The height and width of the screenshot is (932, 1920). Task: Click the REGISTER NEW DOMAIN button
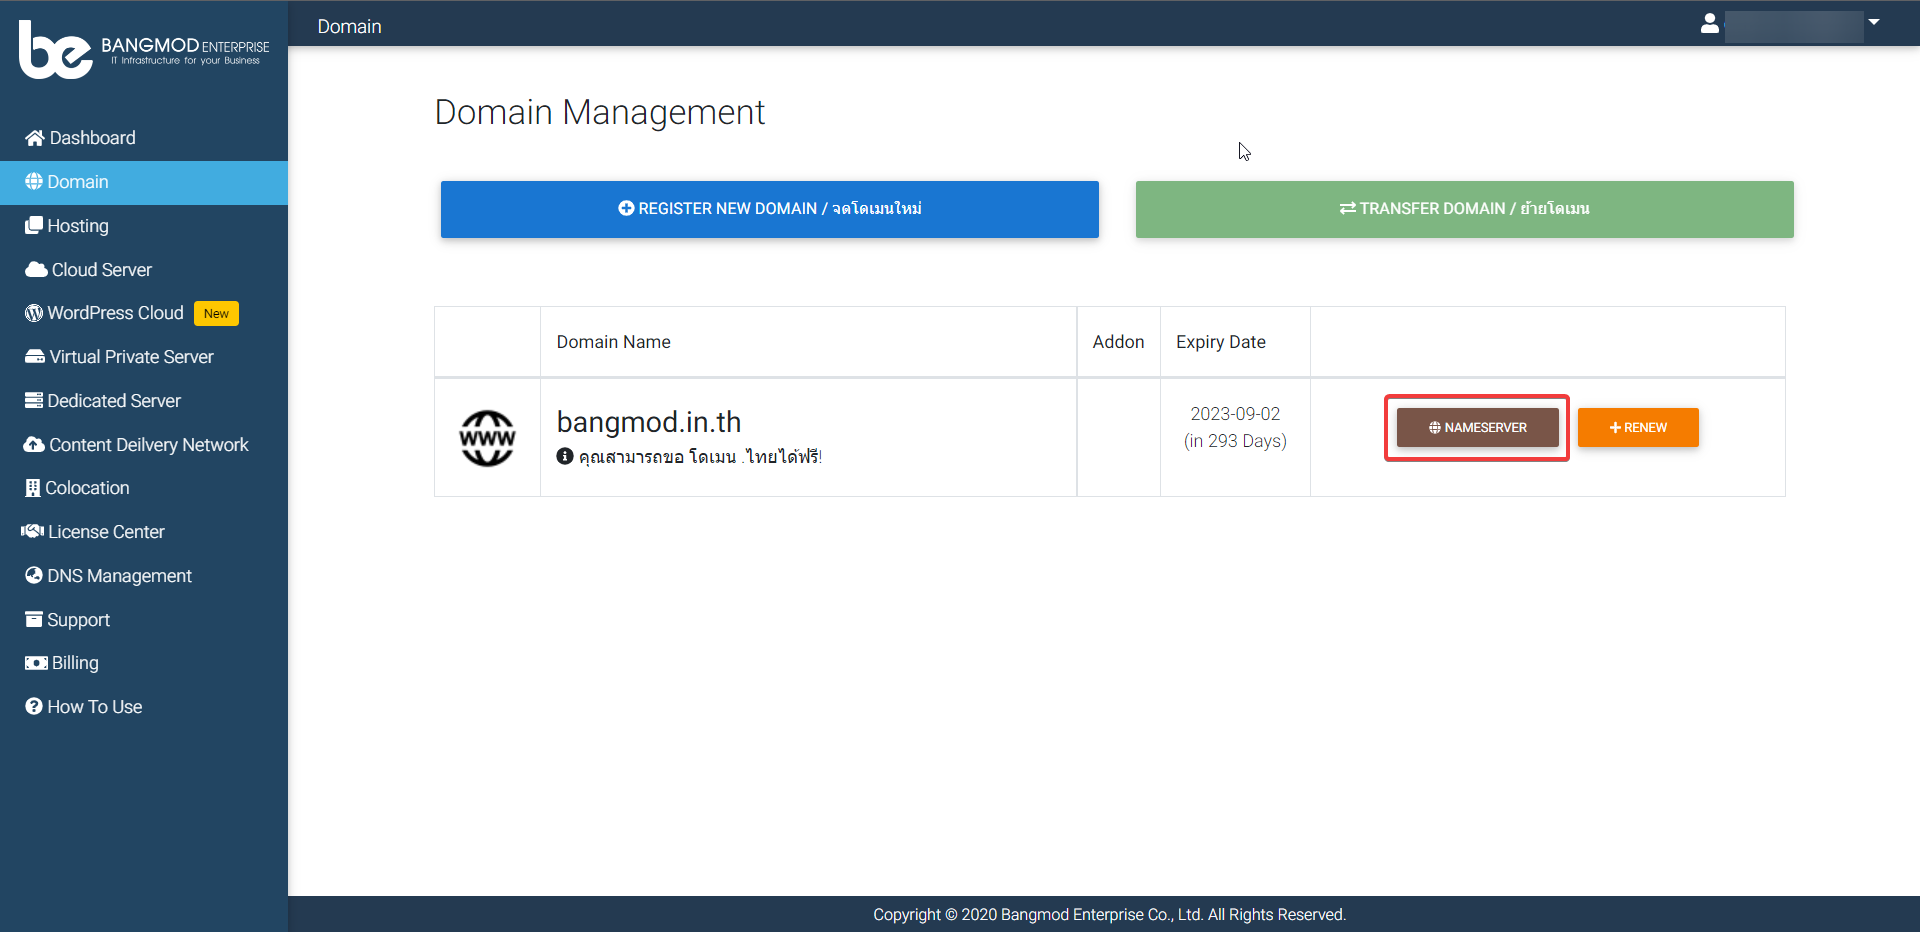tap(769, 209)
